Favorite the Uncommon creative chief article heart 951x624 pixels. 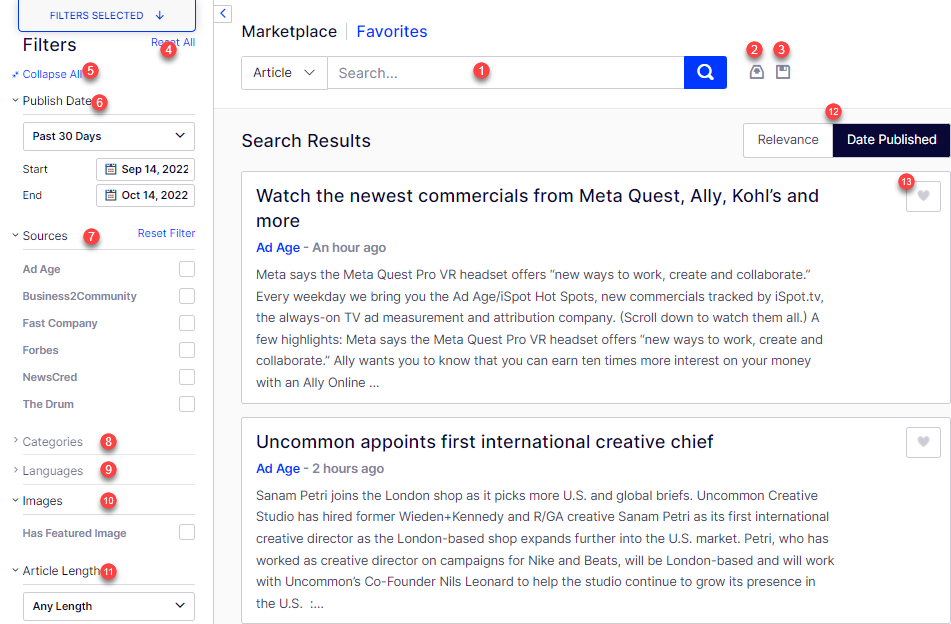tap(923, 442)
